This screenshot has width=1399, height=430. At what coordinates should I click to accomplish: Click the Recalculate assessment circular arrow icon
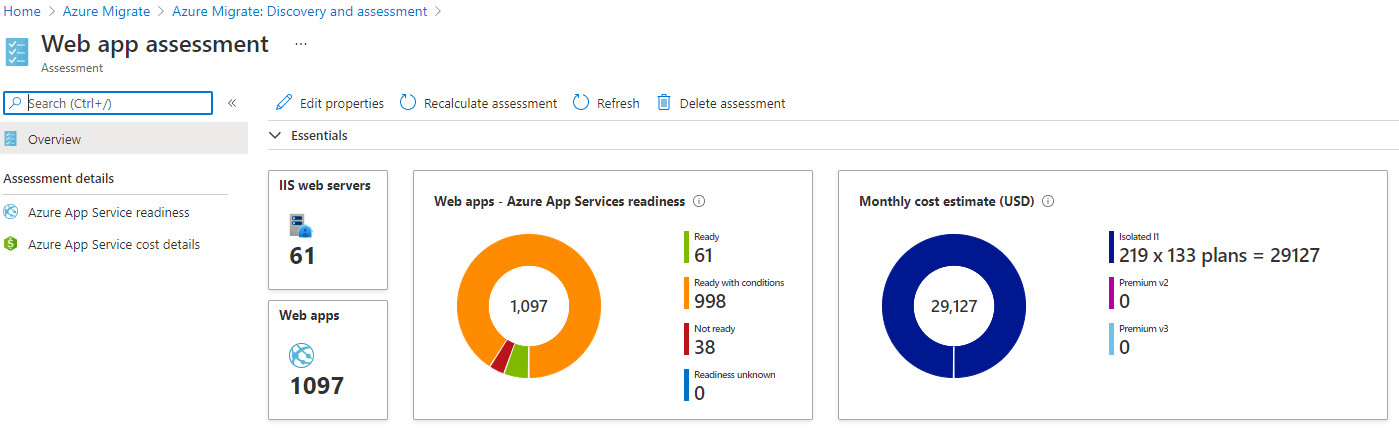pos(408,103)
